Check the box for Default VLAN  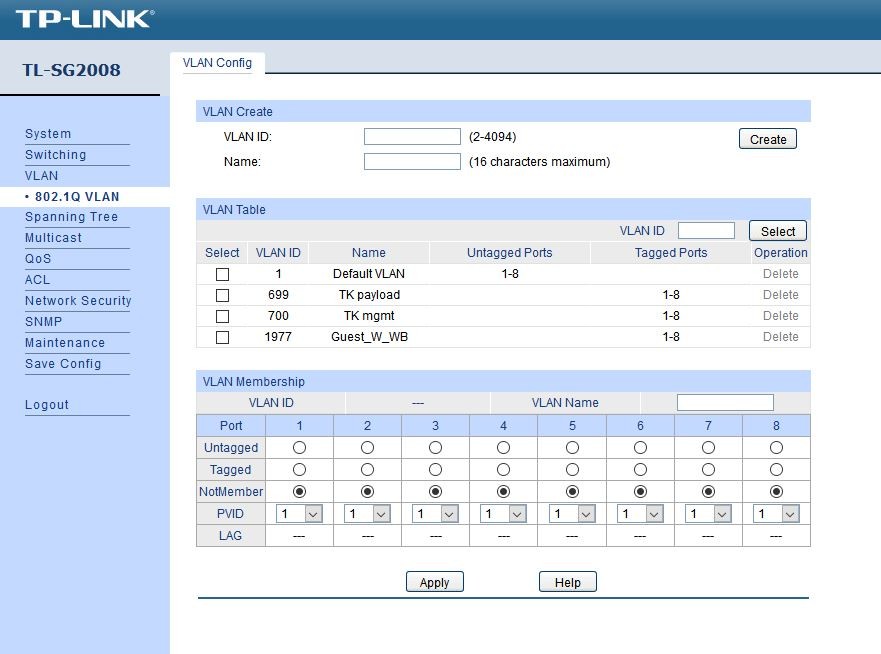click(x=222, y=273)
